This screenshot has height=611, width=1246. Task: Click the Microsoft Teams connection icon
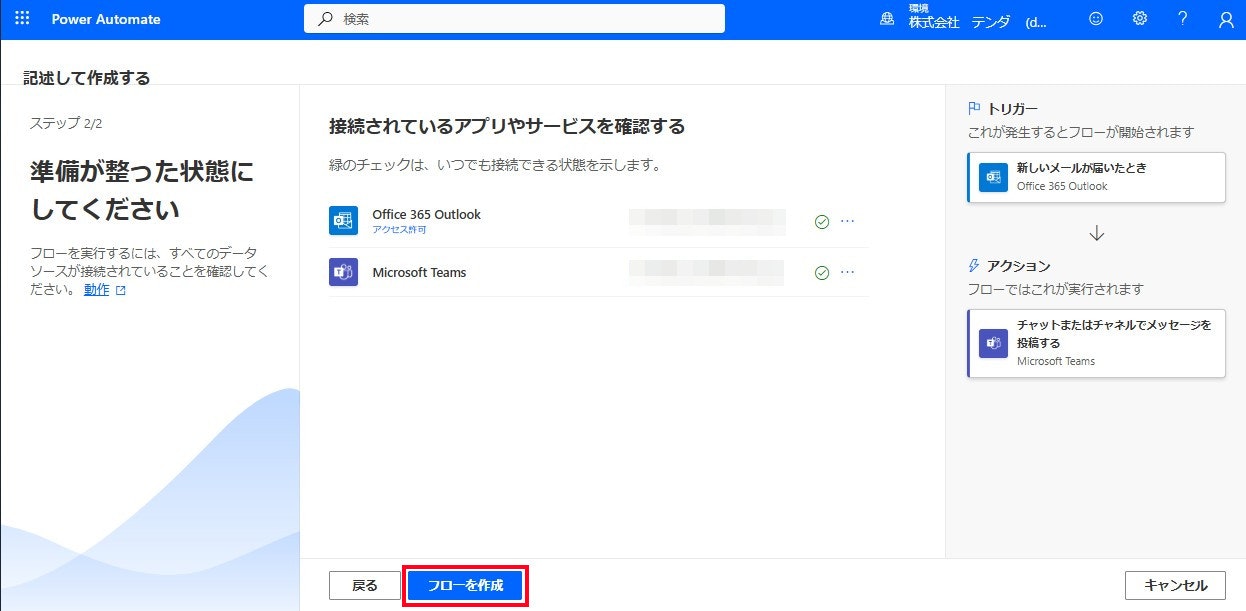pyautogui.click(x=343, y=272)
